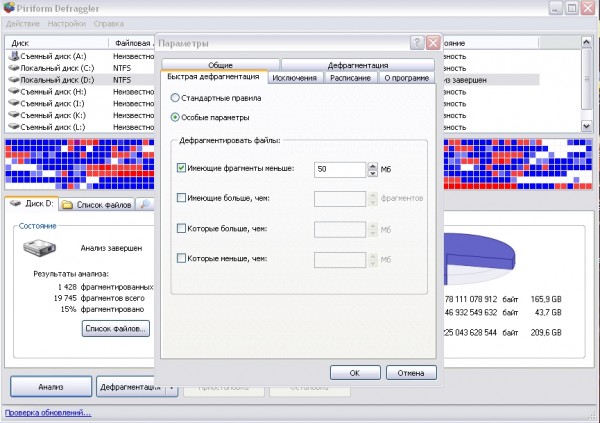Click the removable disk (L:) drive icon
This screenshot has height=423, width=600.
click(x=14, y=127)
